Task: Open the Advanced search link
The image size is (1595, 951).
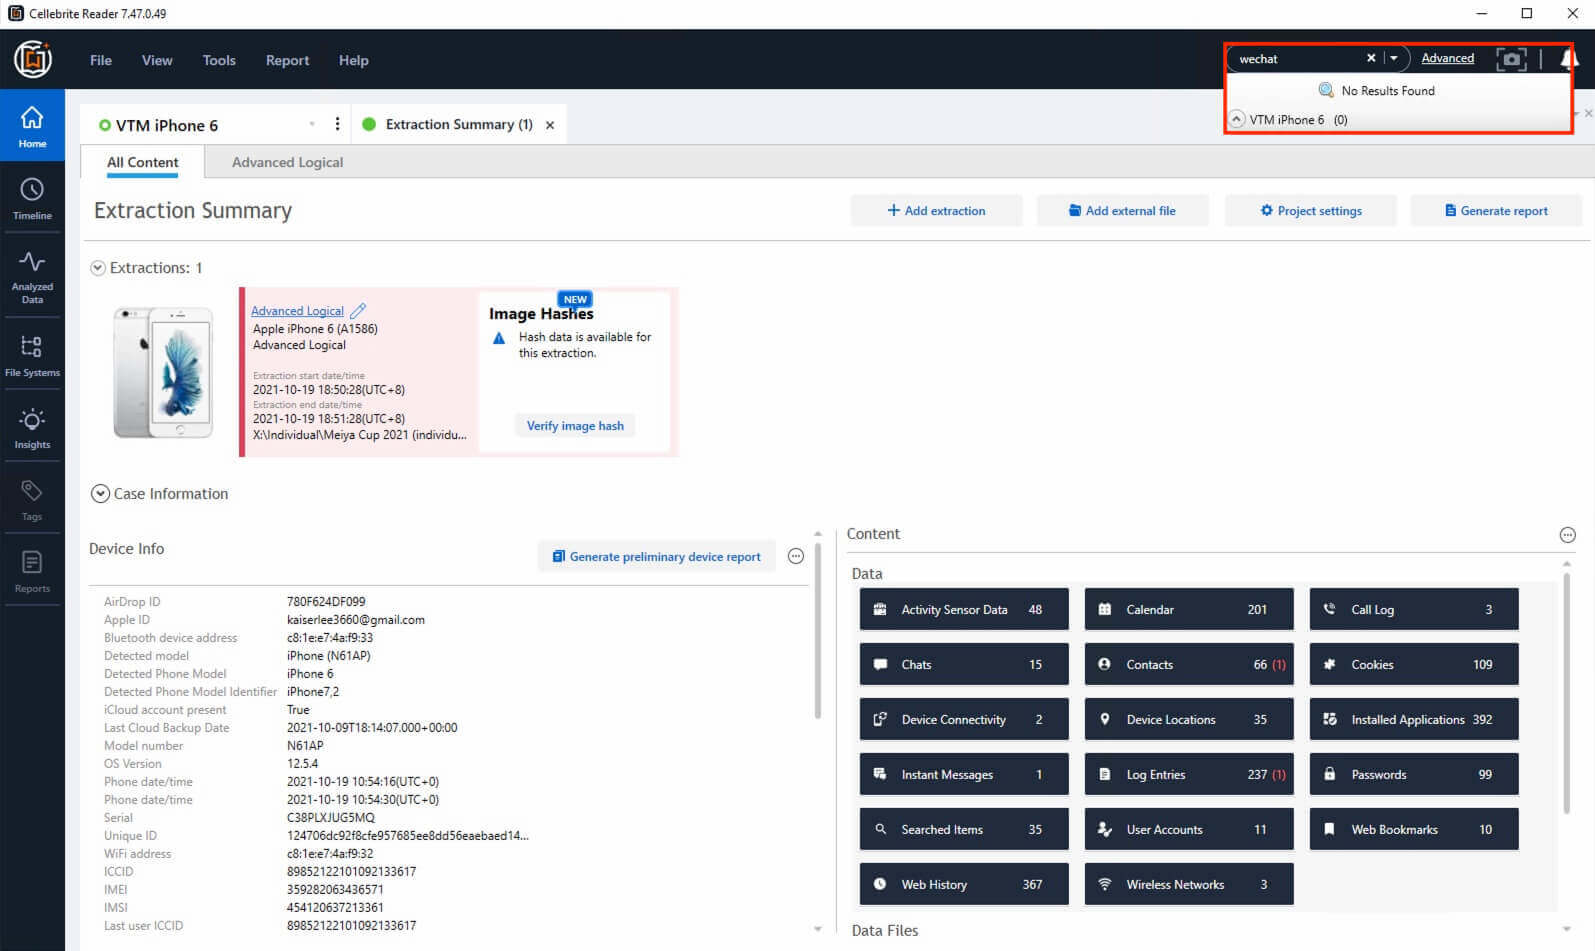Action: coord(1447,58)
